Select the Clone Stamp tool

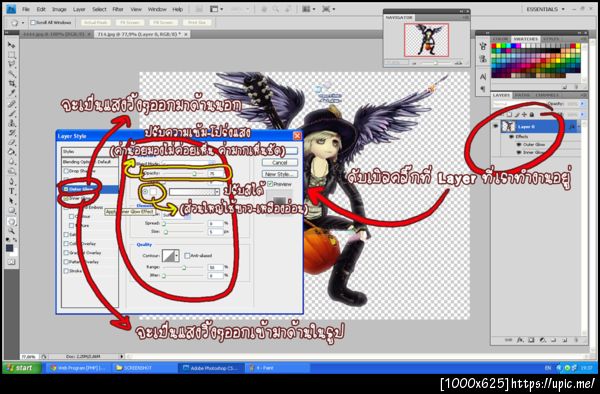coord(11,123)
